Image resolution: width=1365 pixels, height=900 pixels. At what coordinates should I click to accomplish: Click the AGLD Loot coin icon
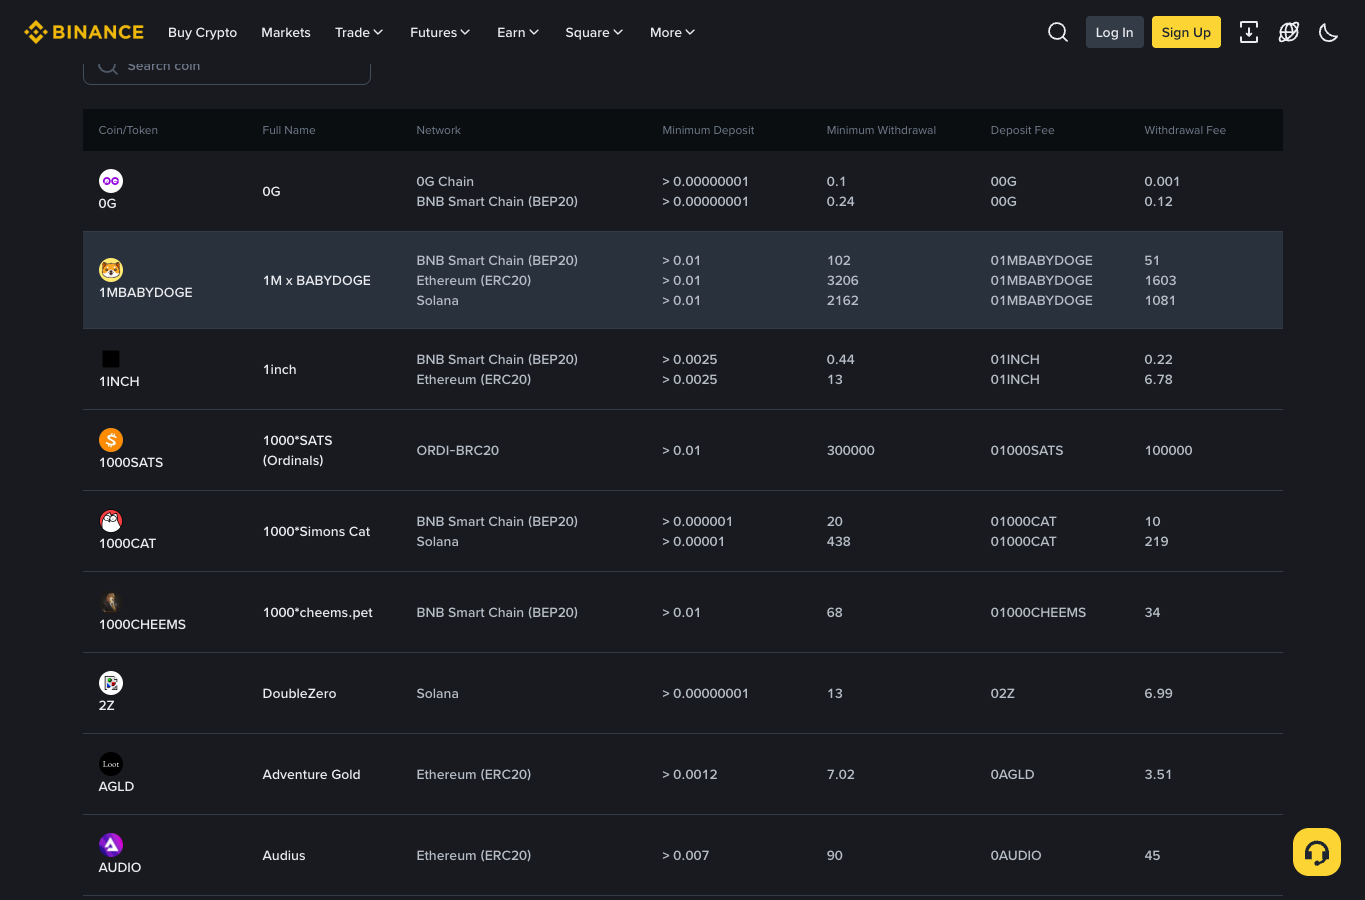(x=111, y=764)
